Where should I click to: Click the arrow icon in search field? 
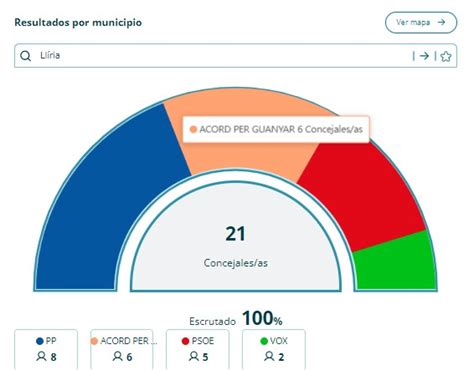tap(424, 56)
